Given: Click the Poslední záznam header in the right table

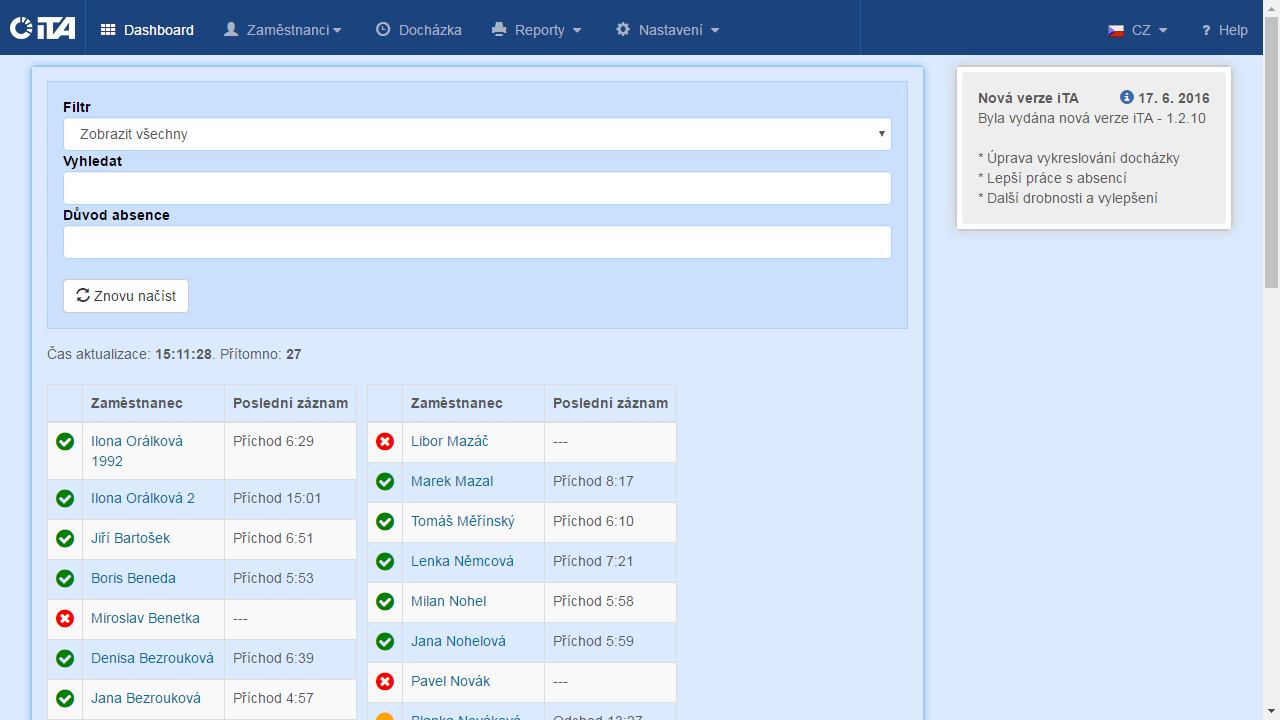Looking at the screenshot, I should coord(610,403).
